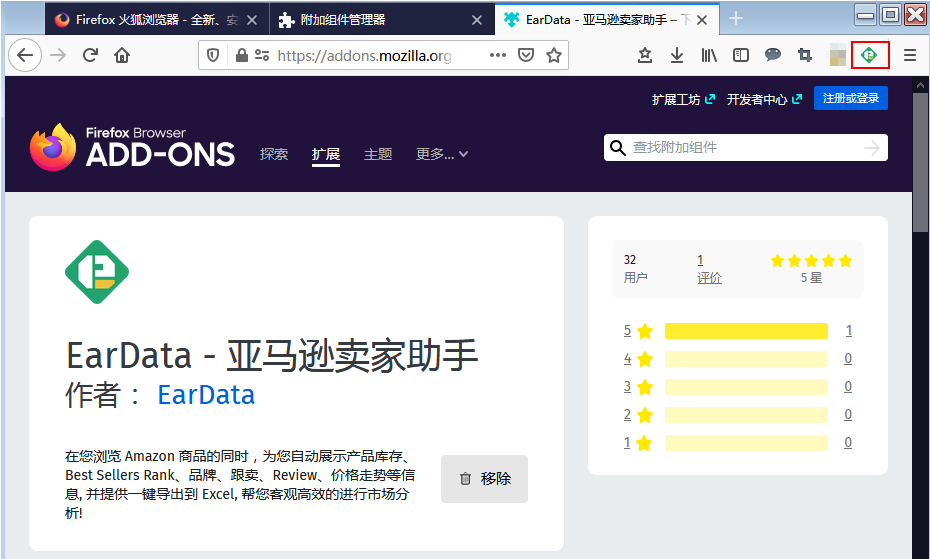Open the 开发者中心 link
930x559 pixels.
[x=764, y=99]
